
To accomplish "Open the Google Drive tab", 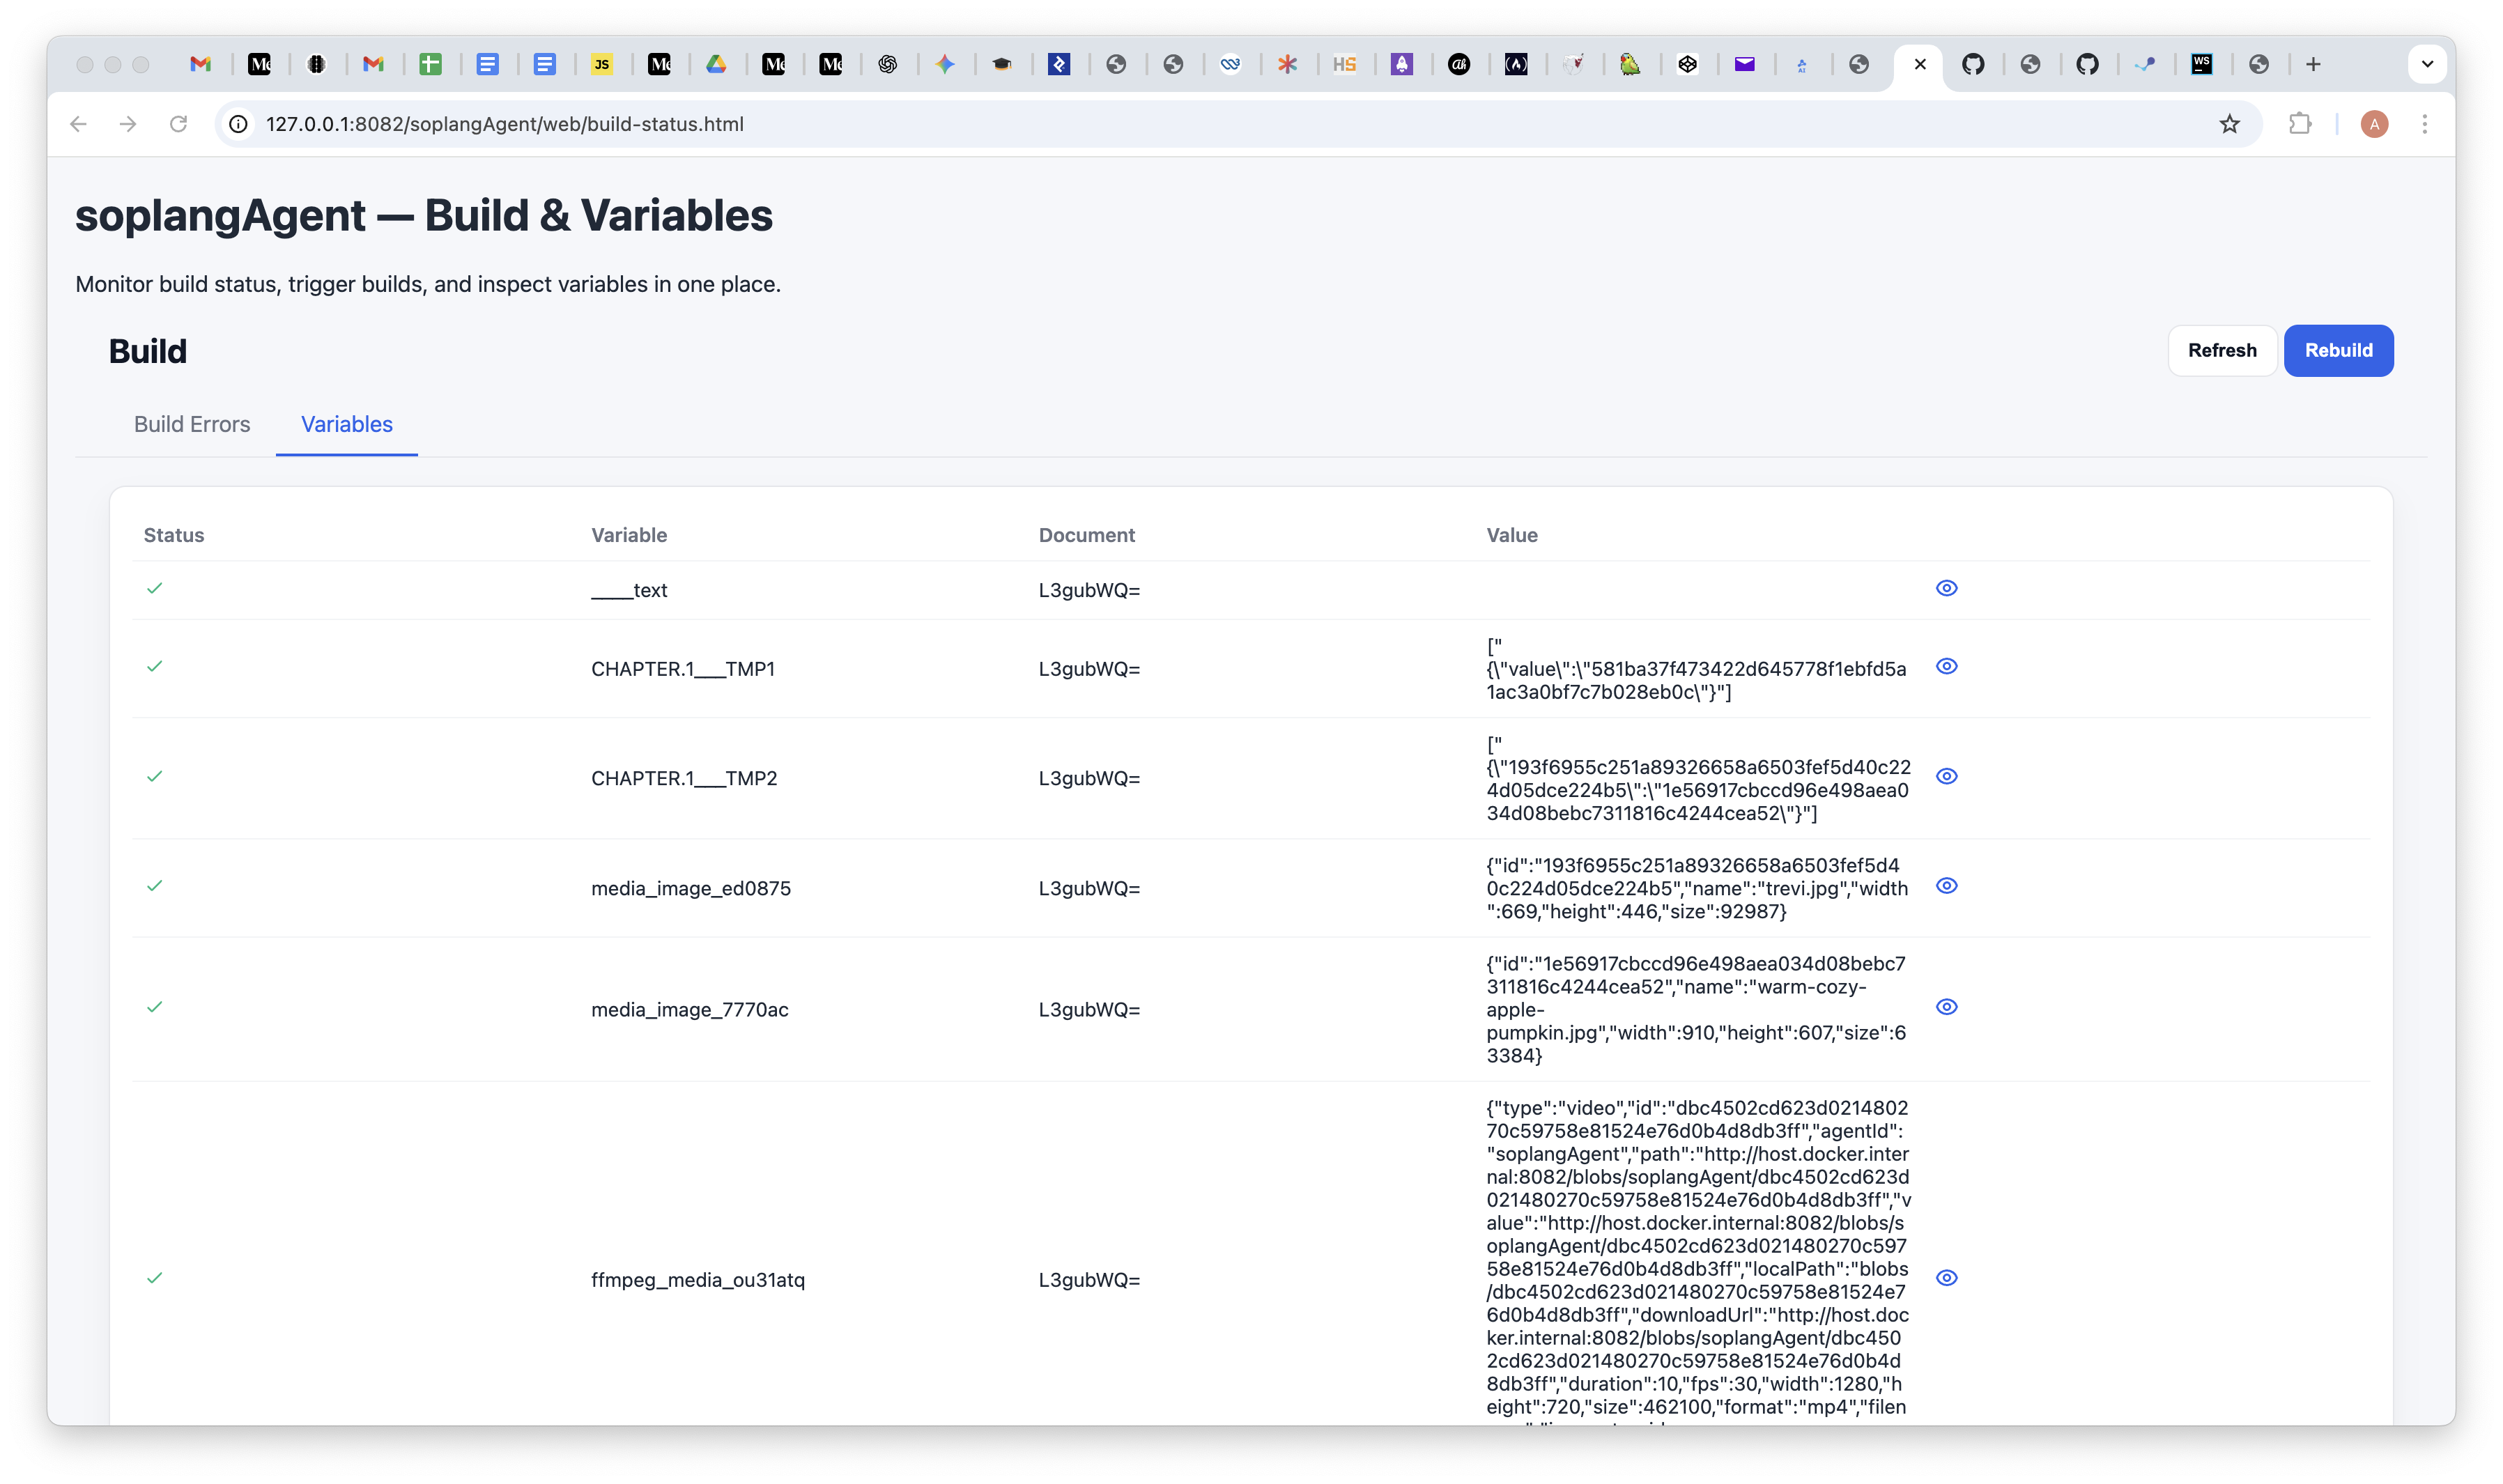I will 716,65.
